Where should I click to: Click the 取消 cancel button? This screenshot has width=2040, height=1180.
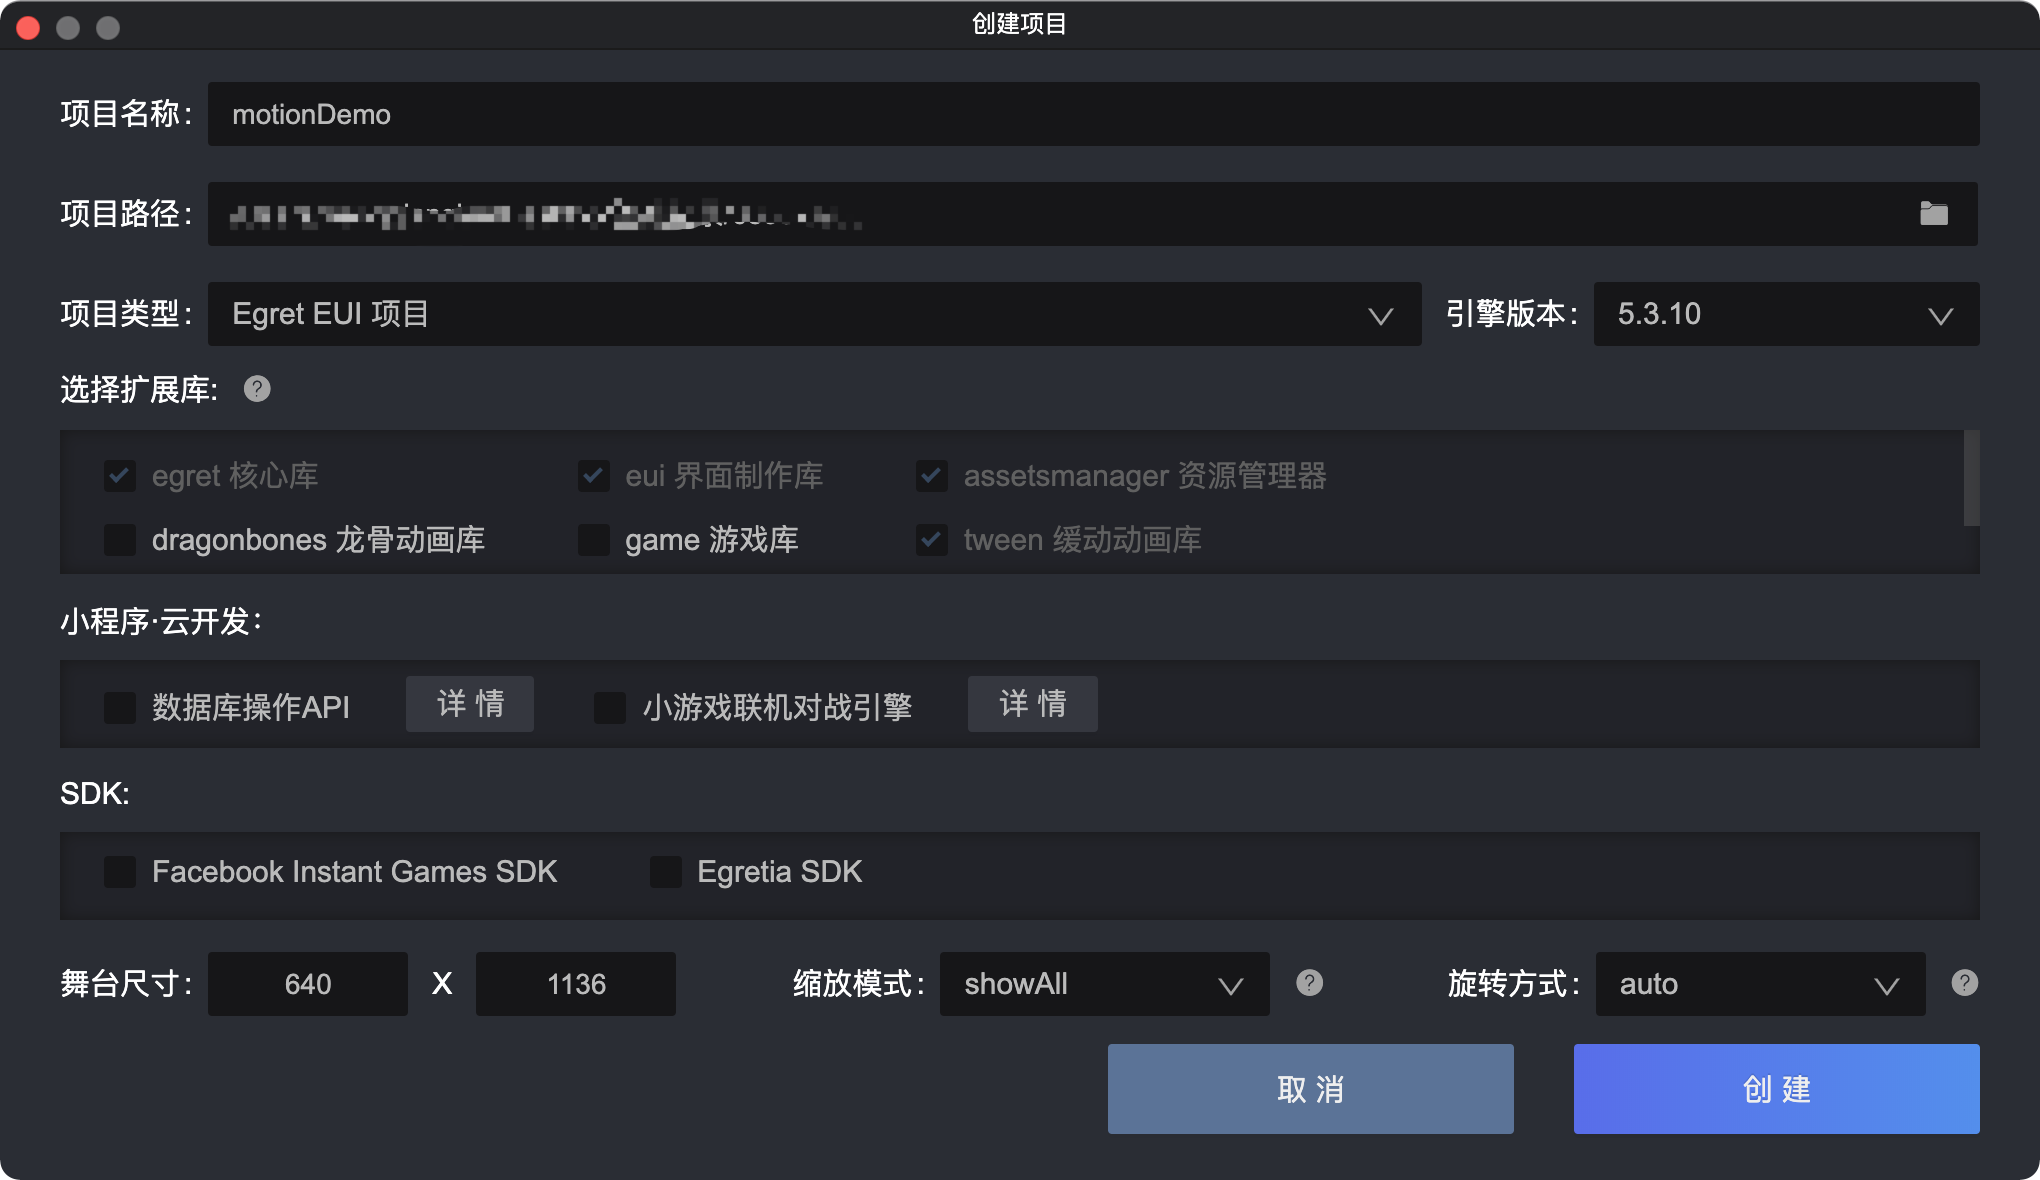click(1310, 1089)
